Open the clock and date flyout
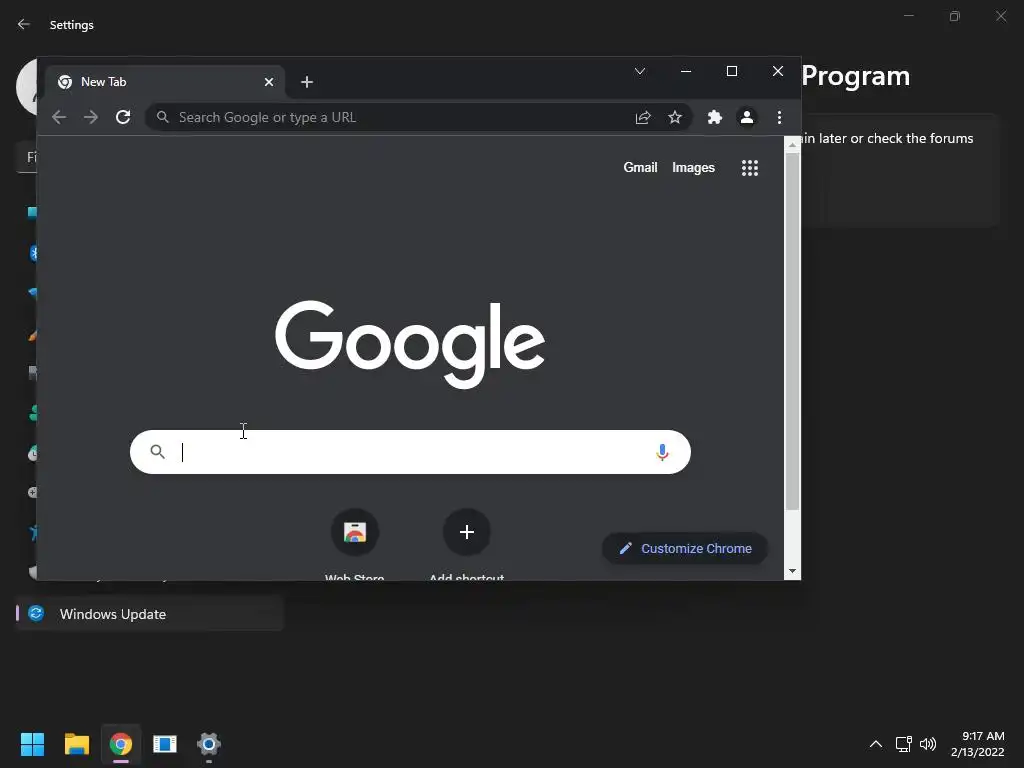 pos(978,744)
